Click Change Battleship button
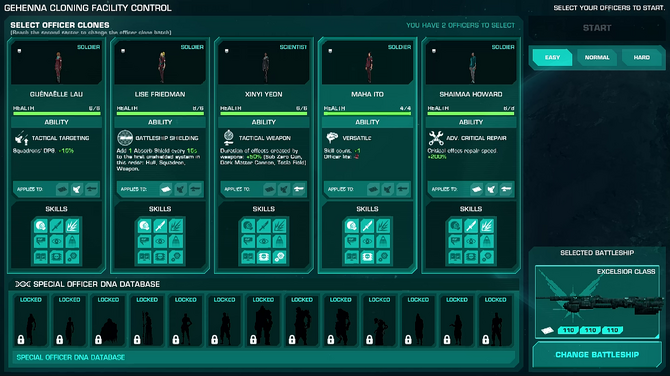The width and height of the screenshot is (670, 376). click(x=597, y=355)
